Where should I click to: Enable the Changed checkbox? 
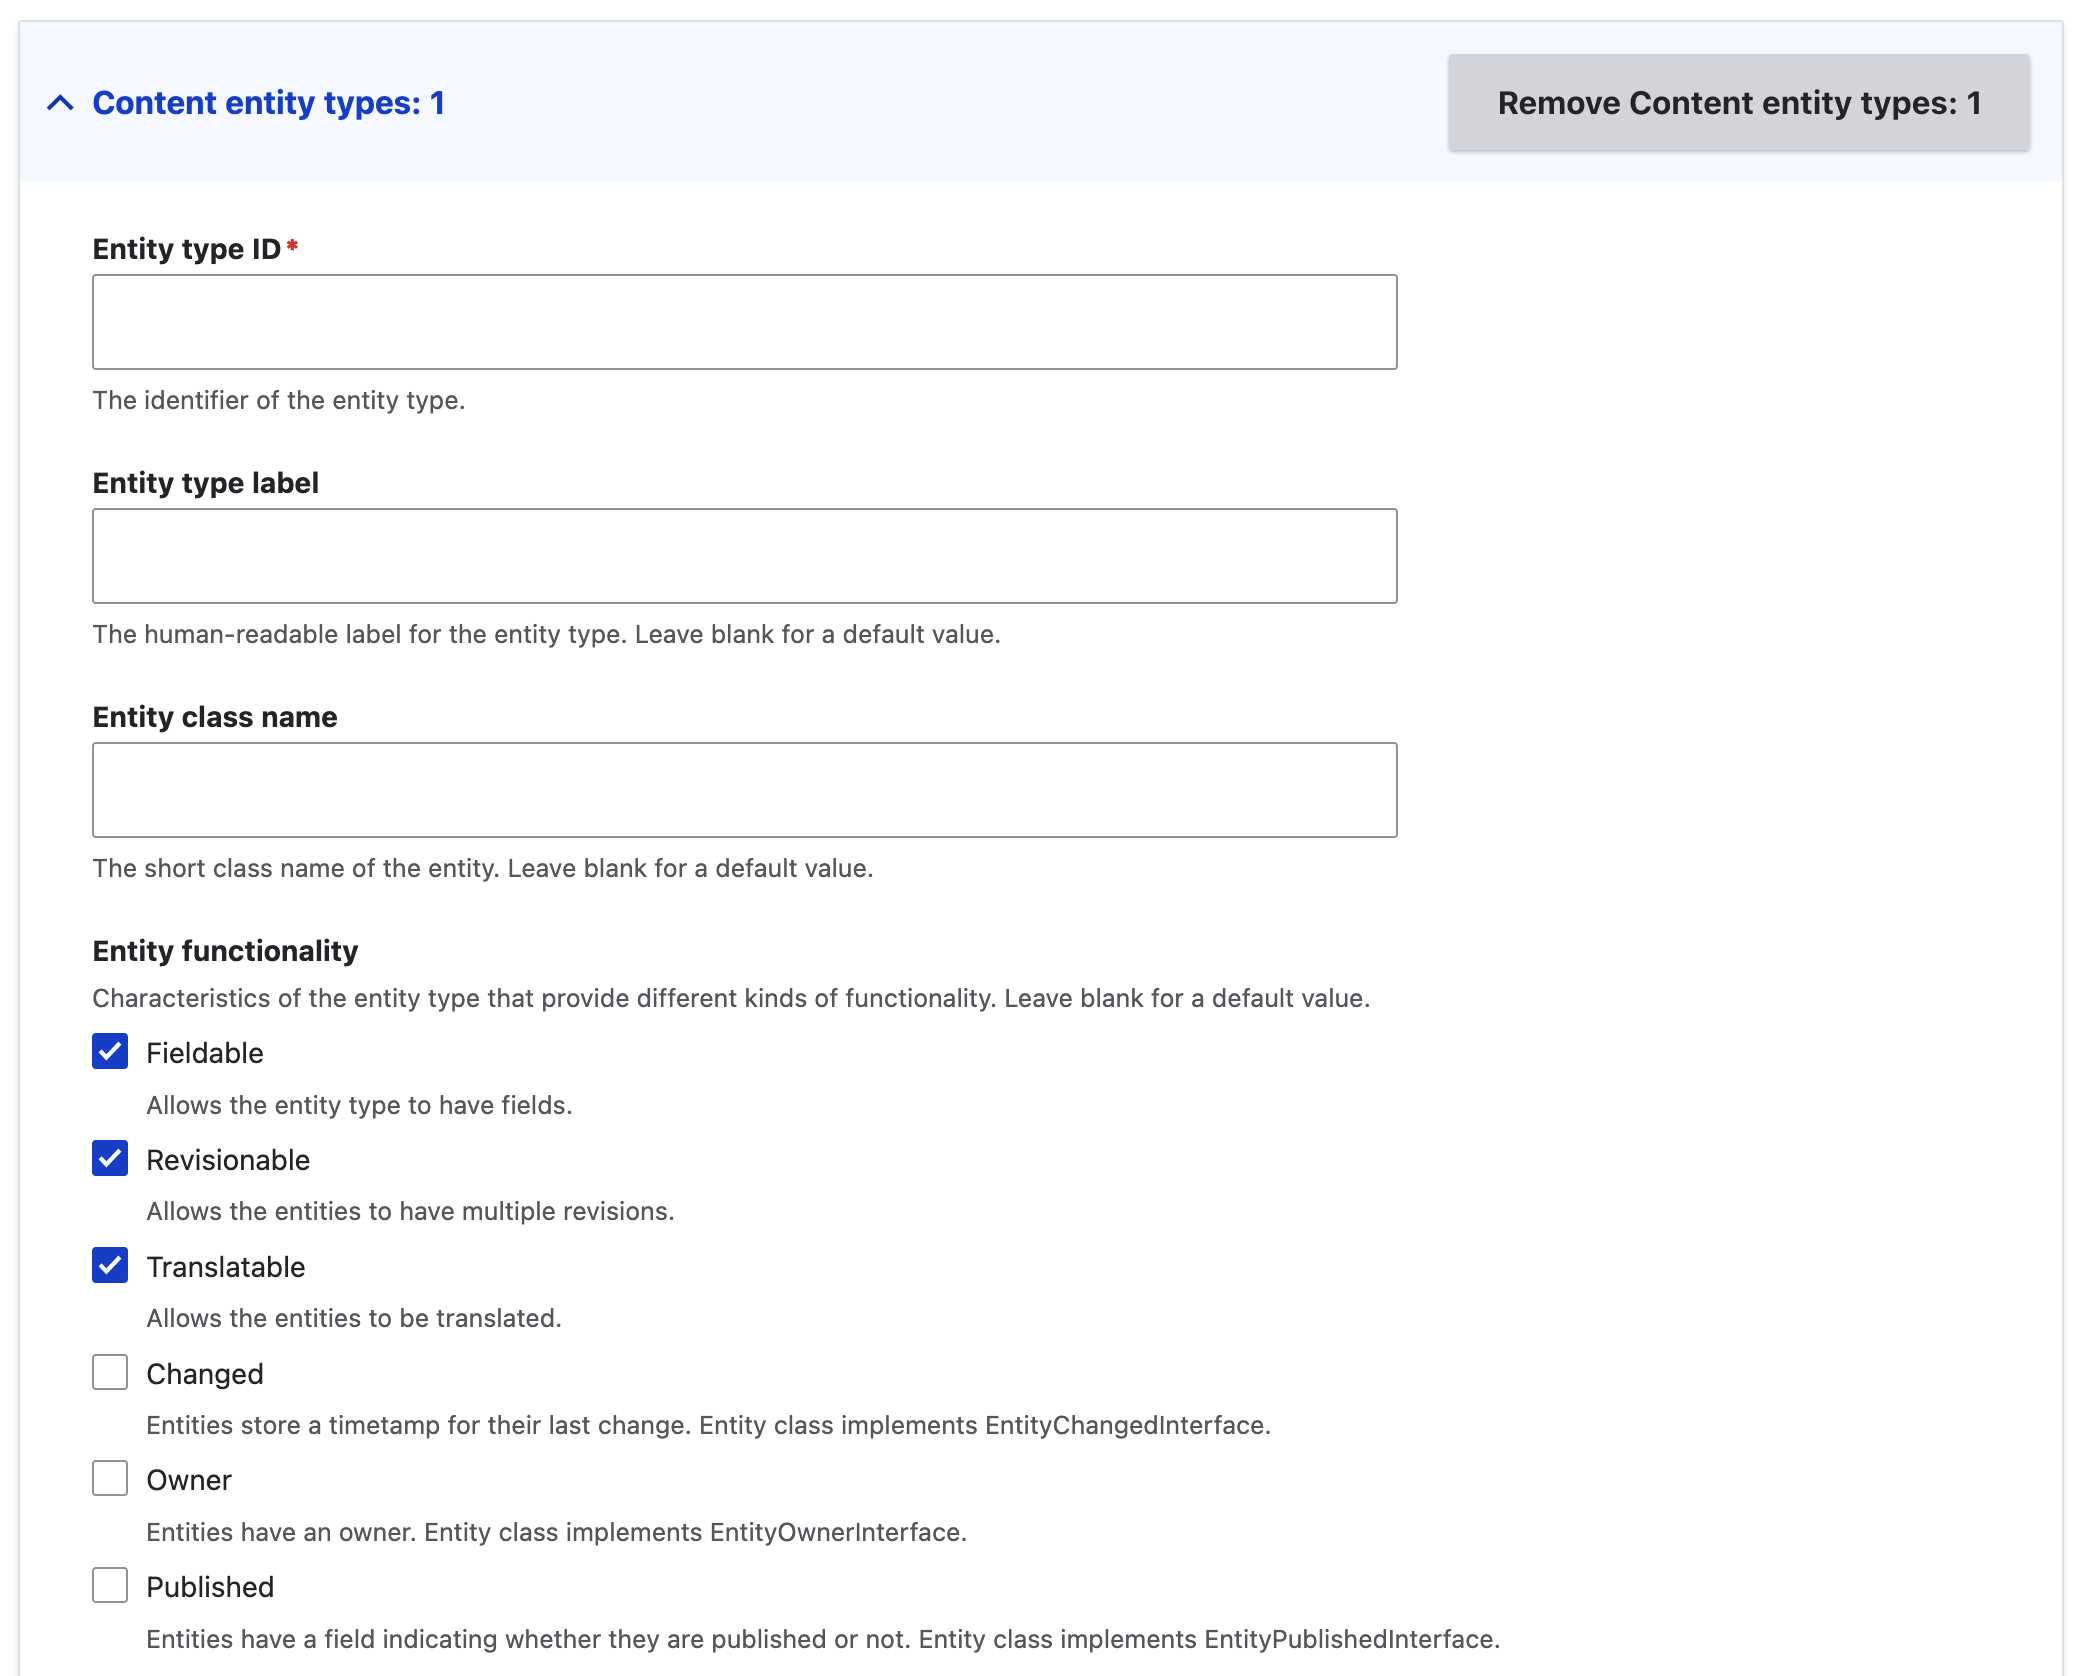click(110, 1373)
